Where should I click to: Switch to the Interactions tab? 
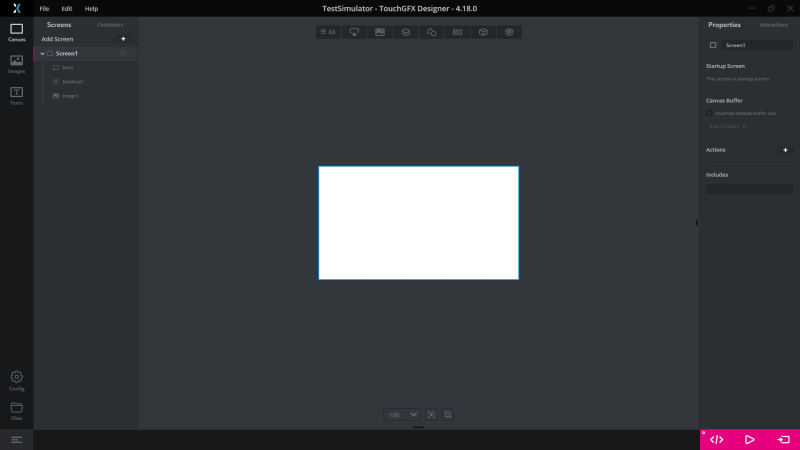pyautogui.click(x=773, y=24)
